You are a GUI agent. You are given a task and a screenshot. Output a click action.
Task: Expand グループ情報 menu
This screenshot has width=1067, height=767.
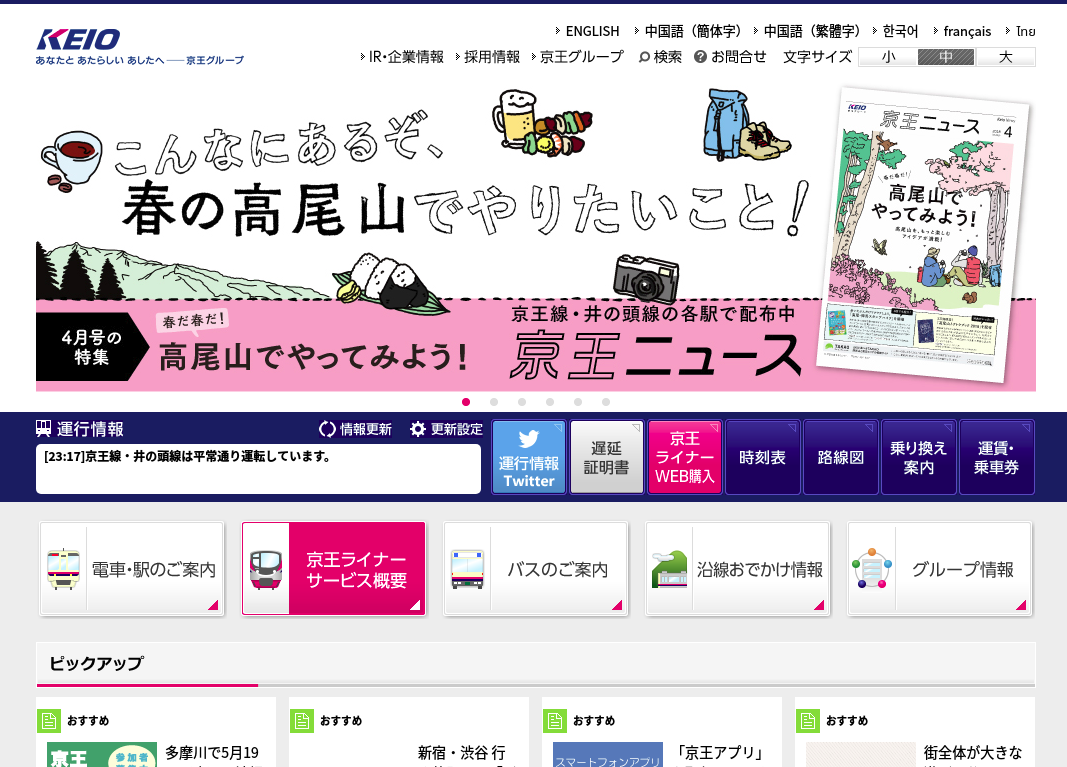[x=940, y=569]
